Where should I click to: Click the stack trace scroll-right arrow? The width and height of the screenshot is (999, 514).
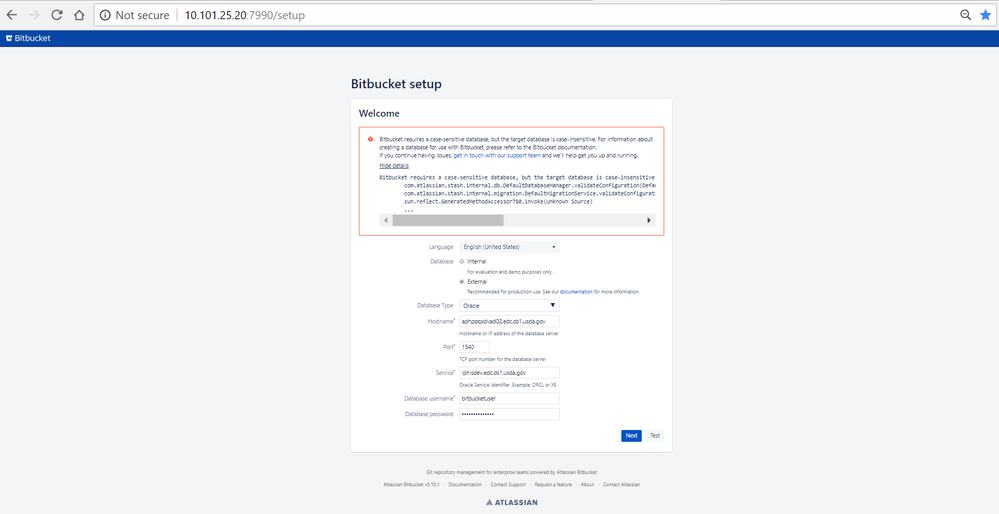coord(649,220)
